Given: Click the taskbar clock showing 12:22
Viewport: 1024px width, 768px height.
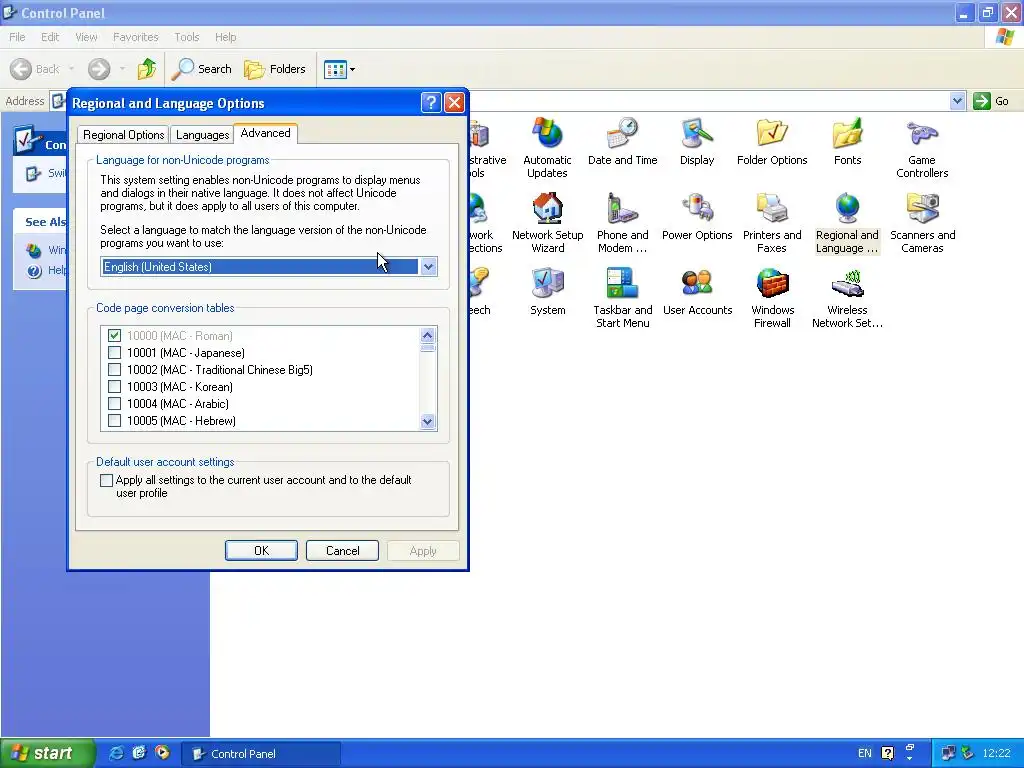Looking at the screenshot, I should (996, 753).
